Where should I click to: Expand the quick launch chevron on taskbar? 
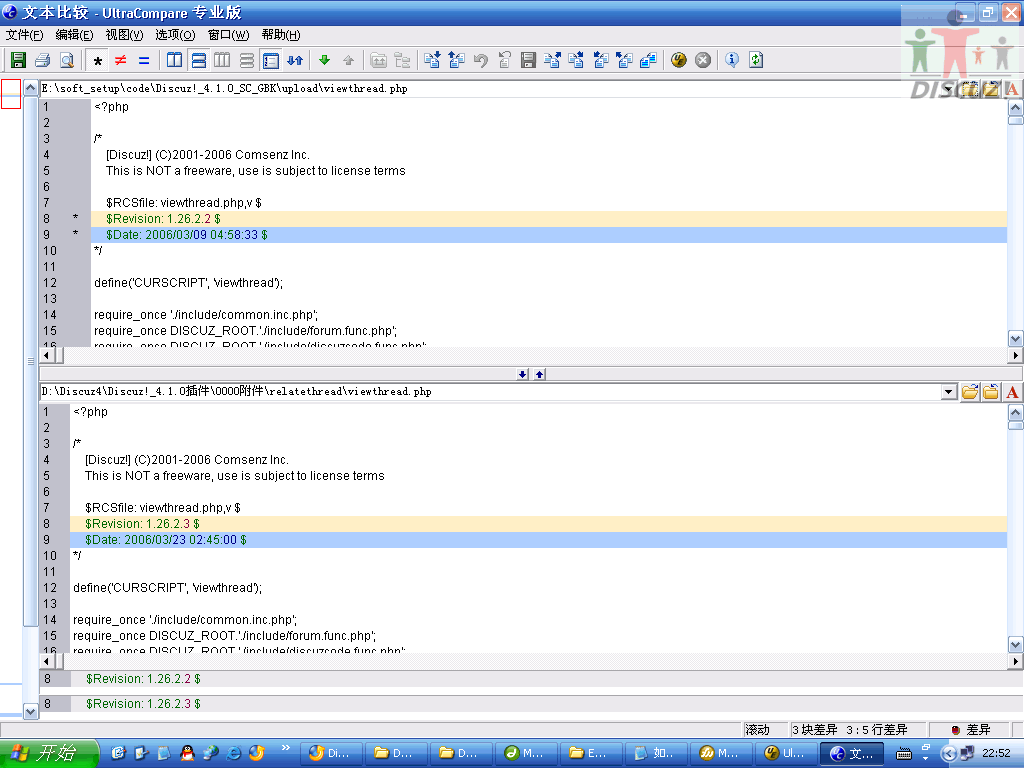pyautogui.click(x=285, y=748)
